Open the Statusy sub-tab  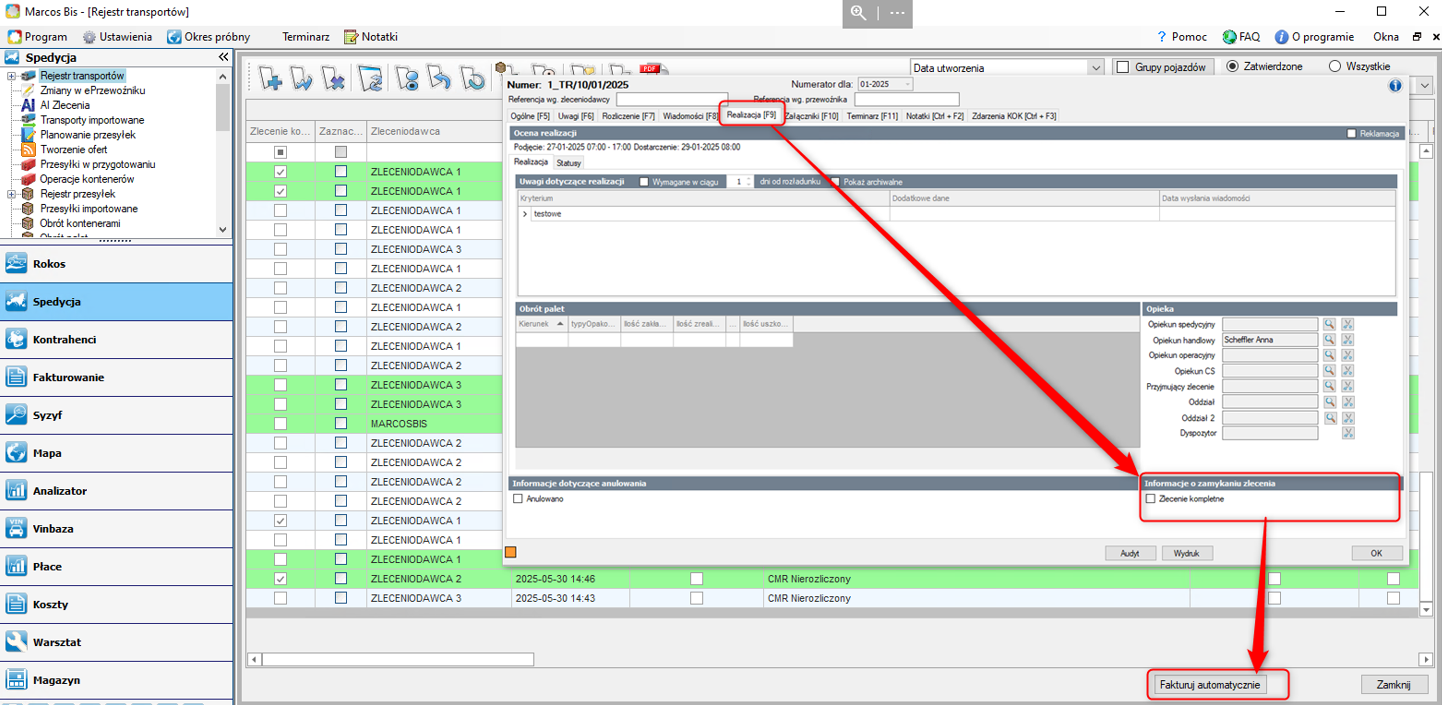click(x=569, y=162)
